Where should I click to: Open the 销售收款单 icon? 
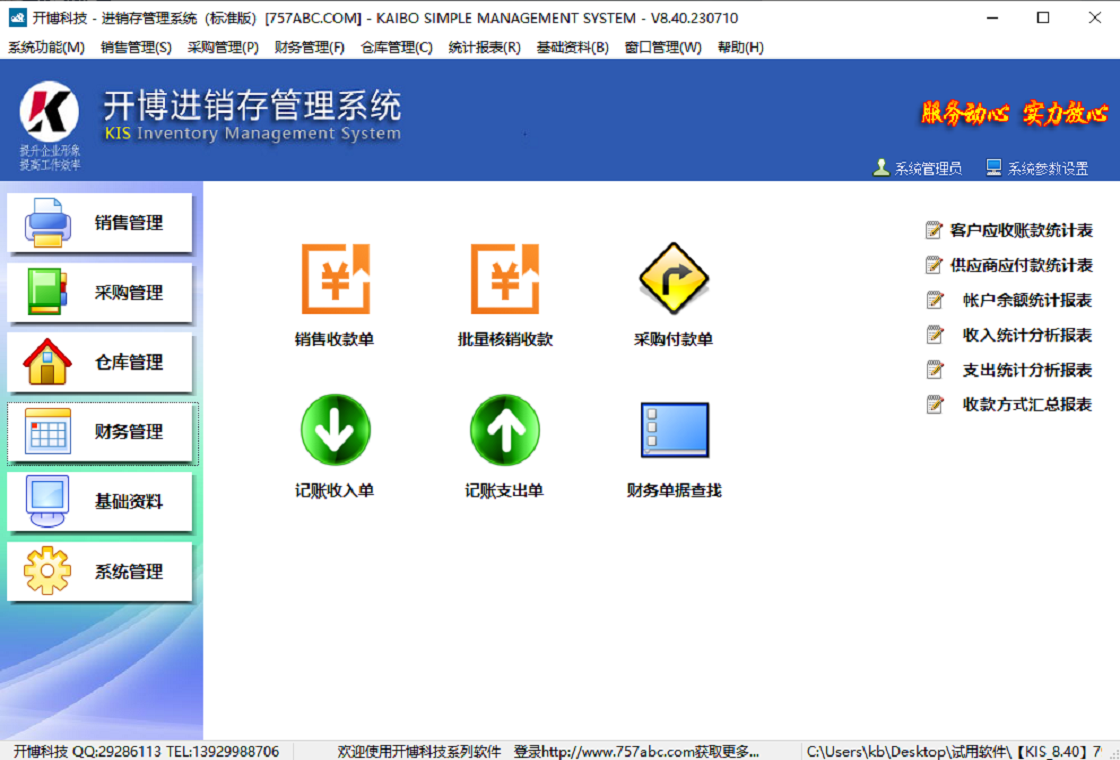(x=335, y=279)
